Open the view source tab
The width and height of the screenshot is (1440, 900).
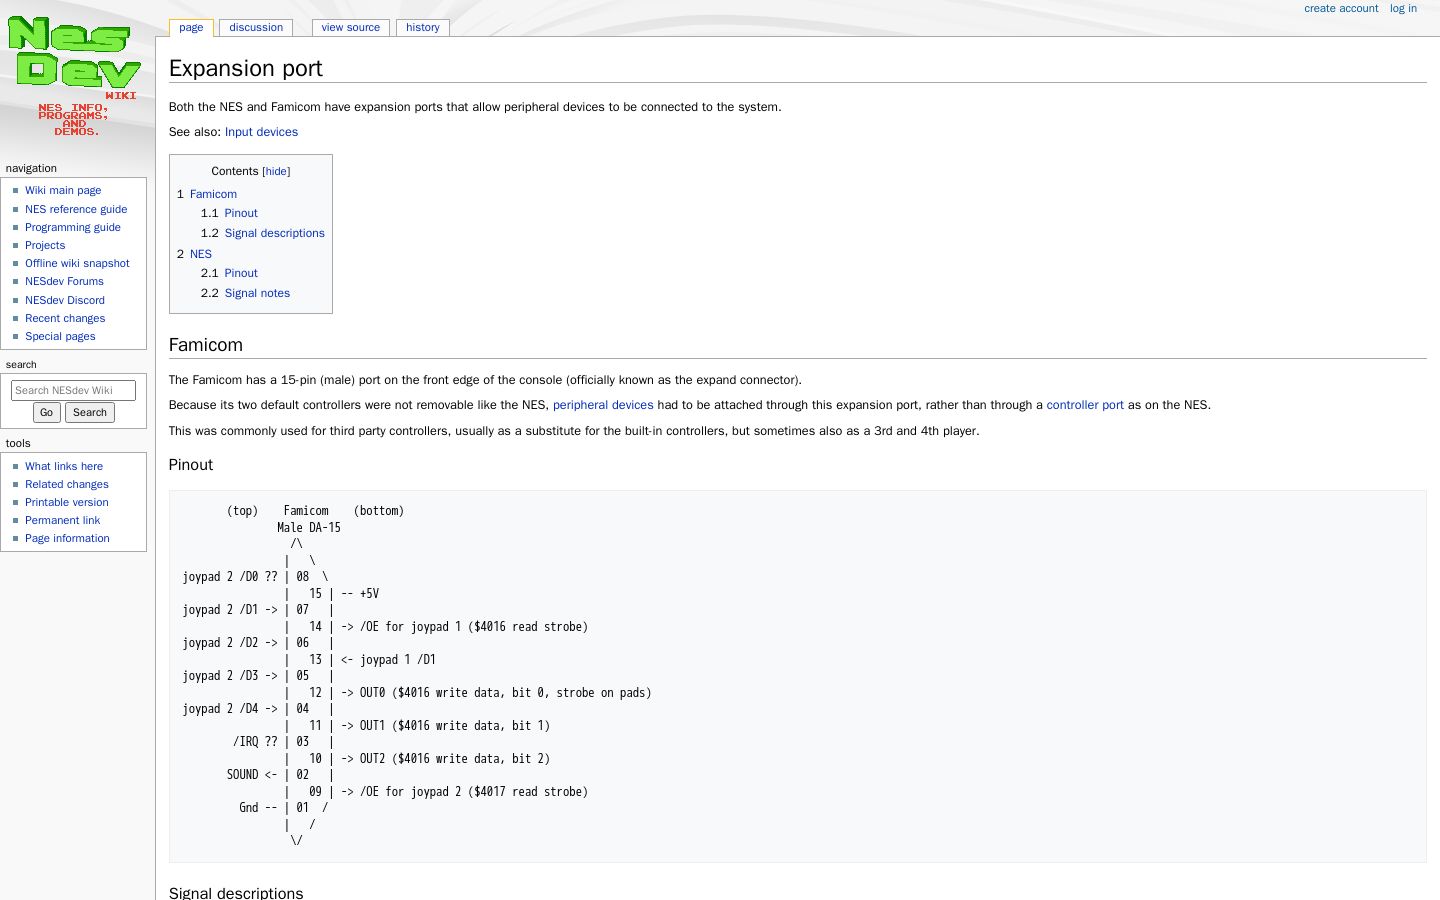click(351, 28)
